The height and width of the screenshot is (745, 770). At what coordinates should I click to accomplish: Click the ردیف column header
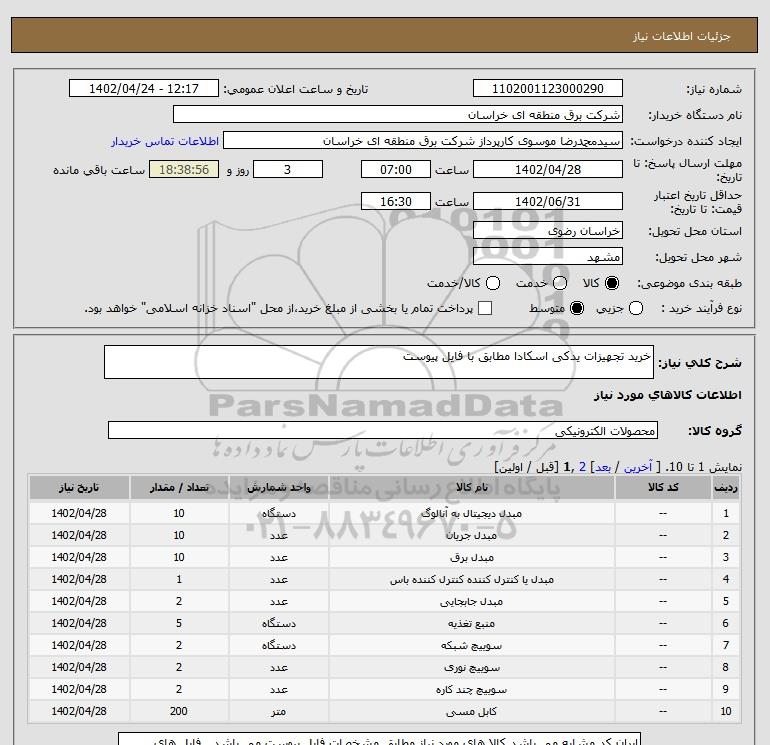(725, 487)
